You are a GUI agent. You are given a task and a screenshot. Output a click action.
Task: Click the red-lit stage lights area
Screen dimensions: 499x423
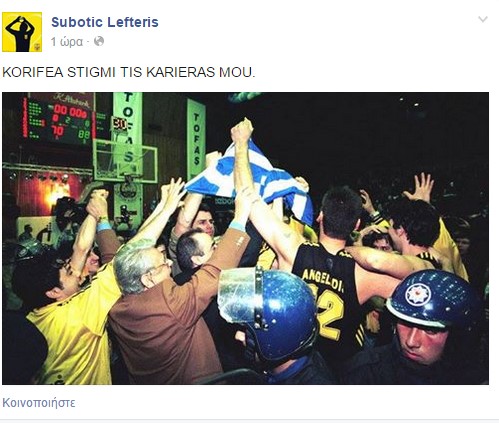point(50,193)
